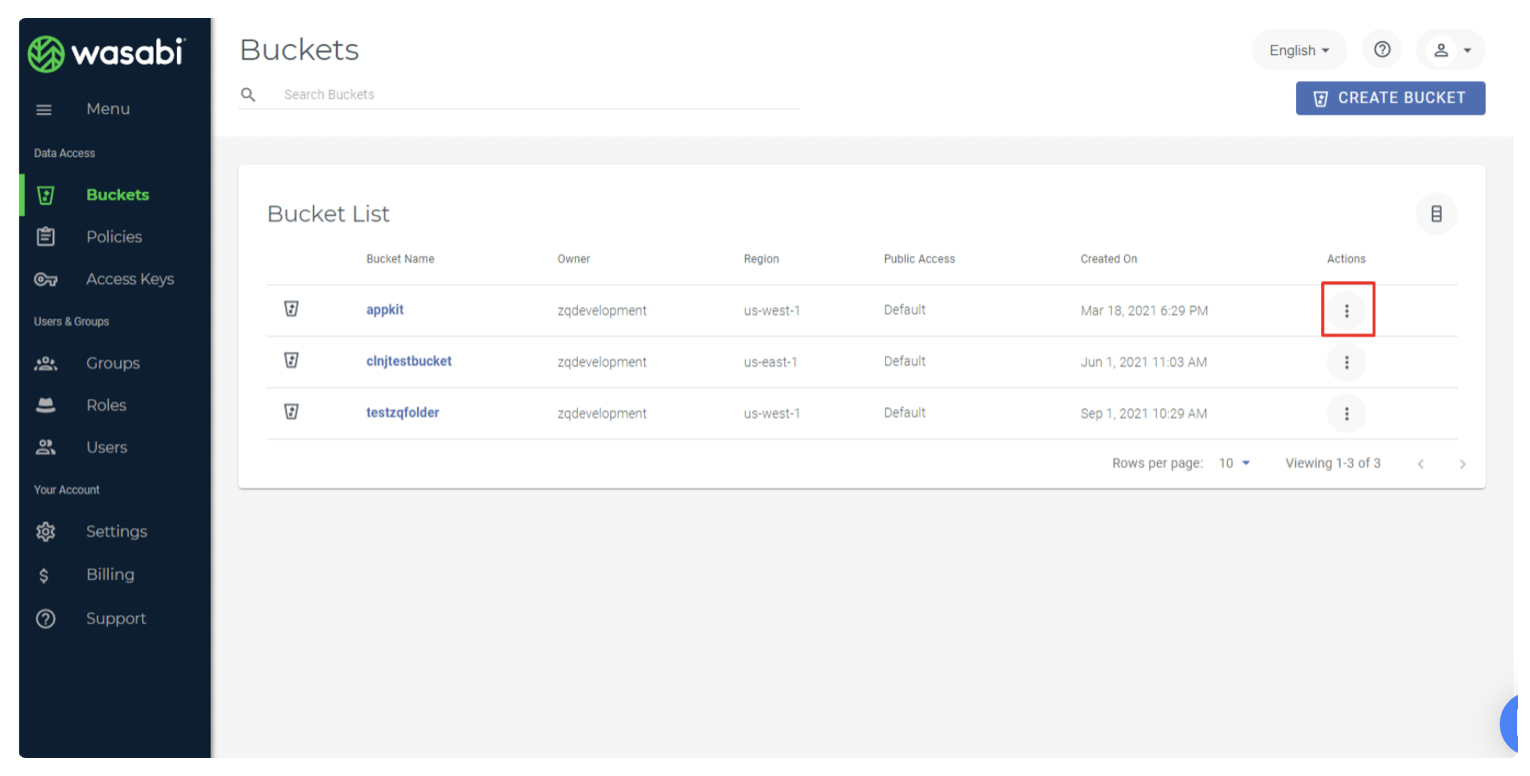Viewport: 1530px width, 776px height.
Task: Click the hamburger Menu icon in sidebar
Action: [x=44, y=110]
